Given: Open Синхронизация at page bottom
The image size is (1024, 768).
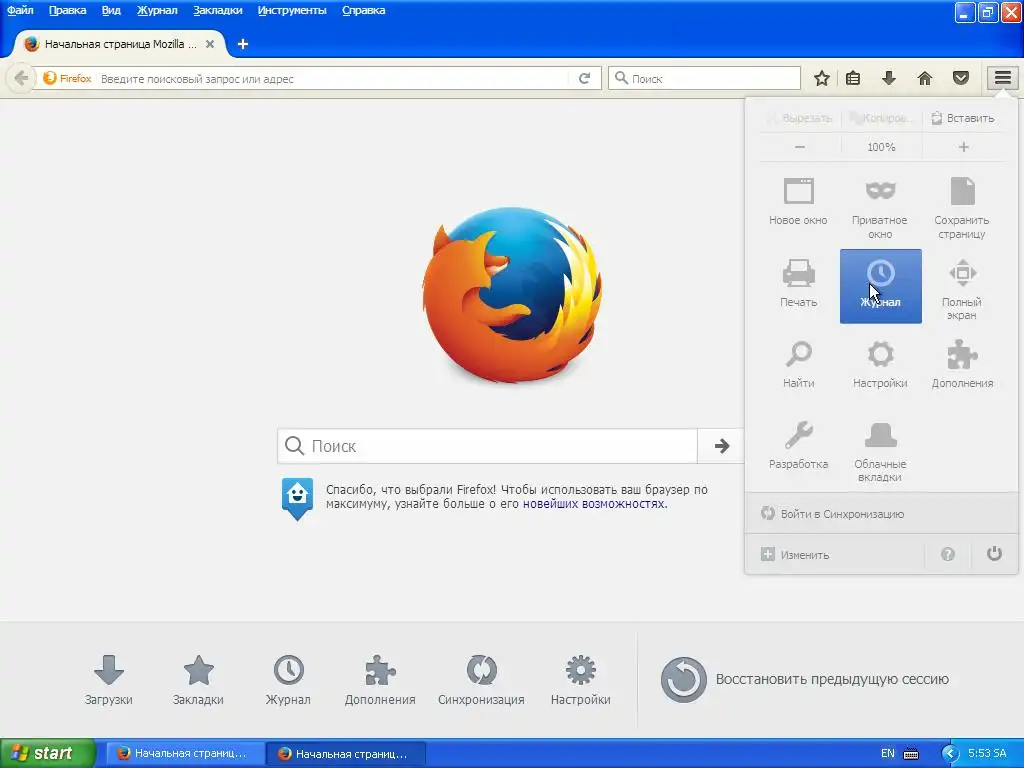Looking at the screenshot, I should 481,680.
